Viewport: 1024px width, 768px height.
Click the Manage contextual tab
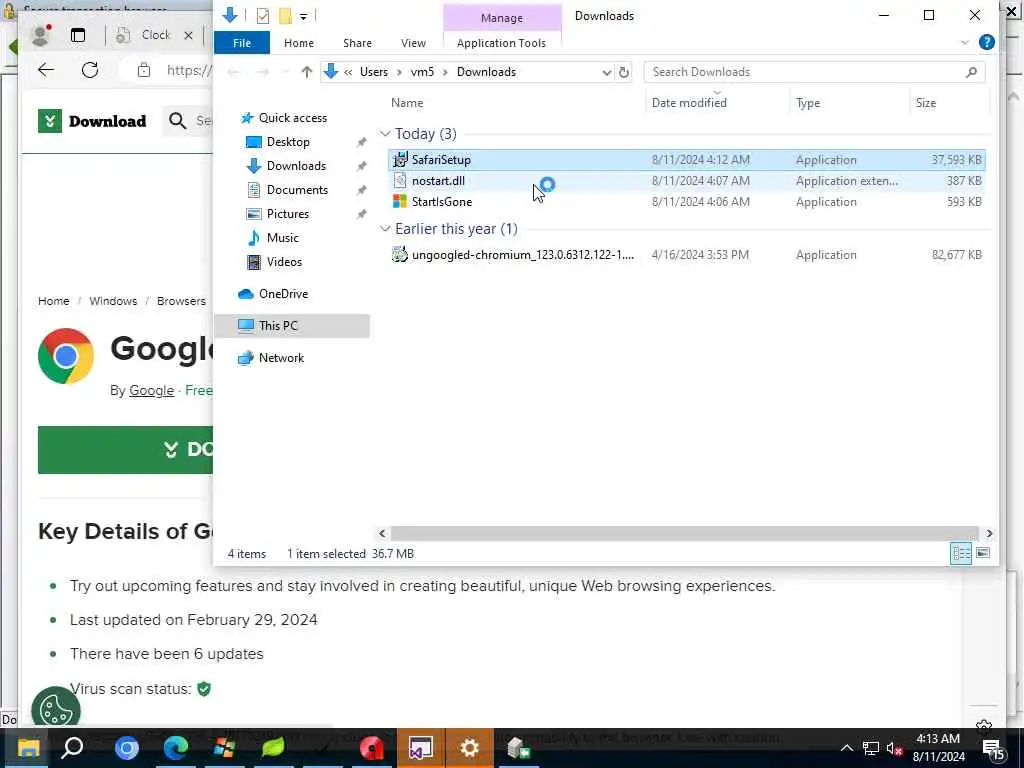click(x=501, y=18)
